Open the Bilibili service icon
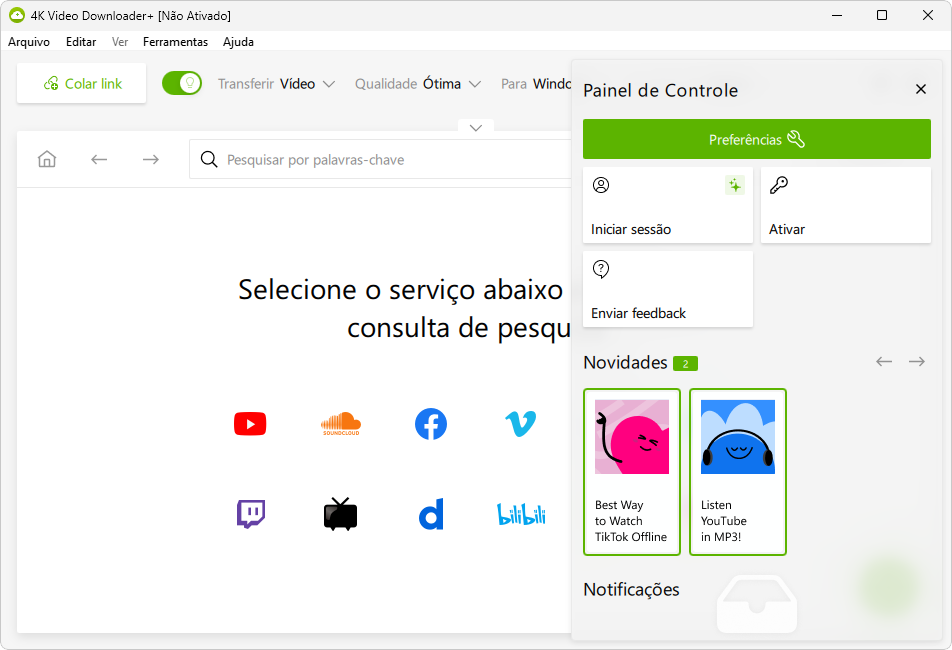This screenshot has width=952, height=650. pos(521,514)
